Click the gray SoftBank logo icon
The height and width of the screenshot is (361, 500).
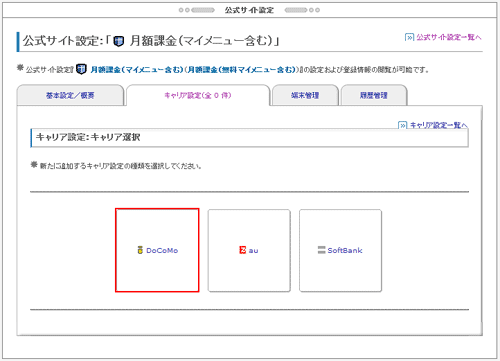[322, 250]
